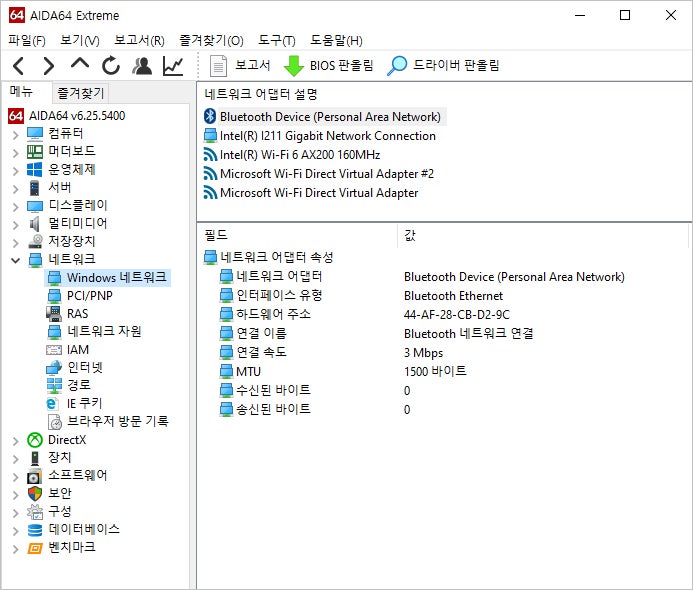Viewport: 693px width, 590px height.
Task: Open the 도구(T) menu
Action: tap(277, 41)
